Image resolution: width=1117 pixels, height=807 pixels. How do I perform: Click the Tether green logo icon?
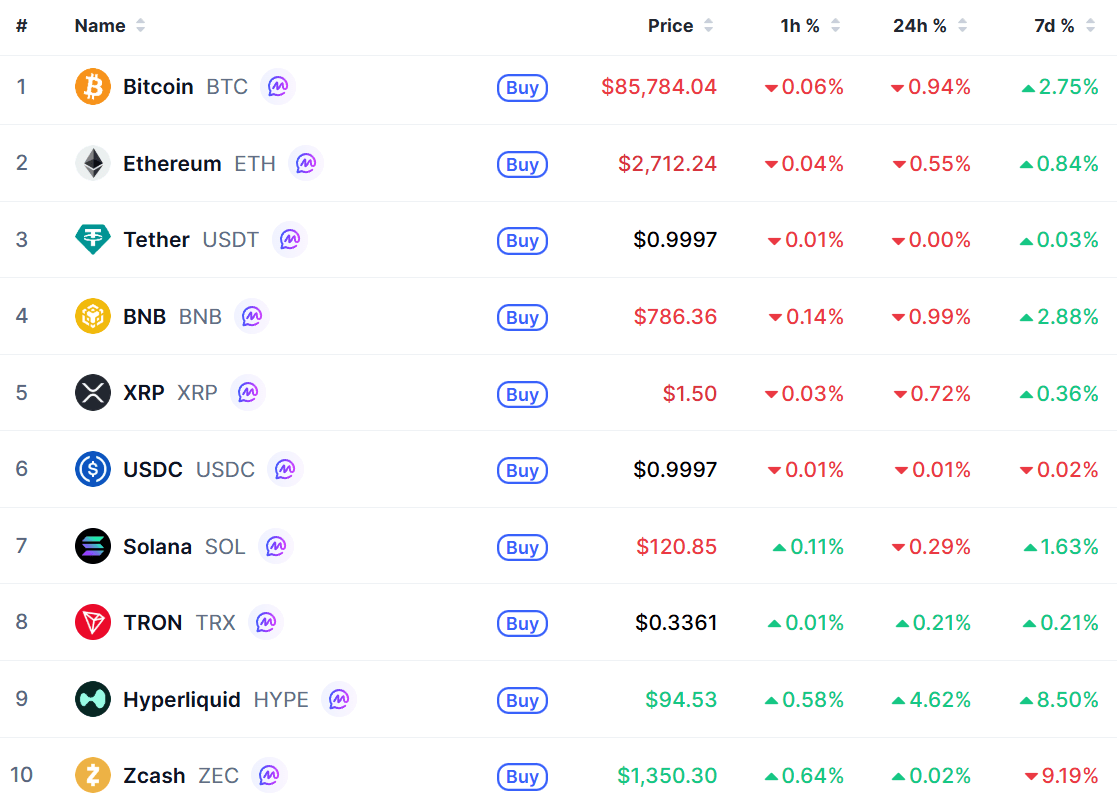point(93,239)
